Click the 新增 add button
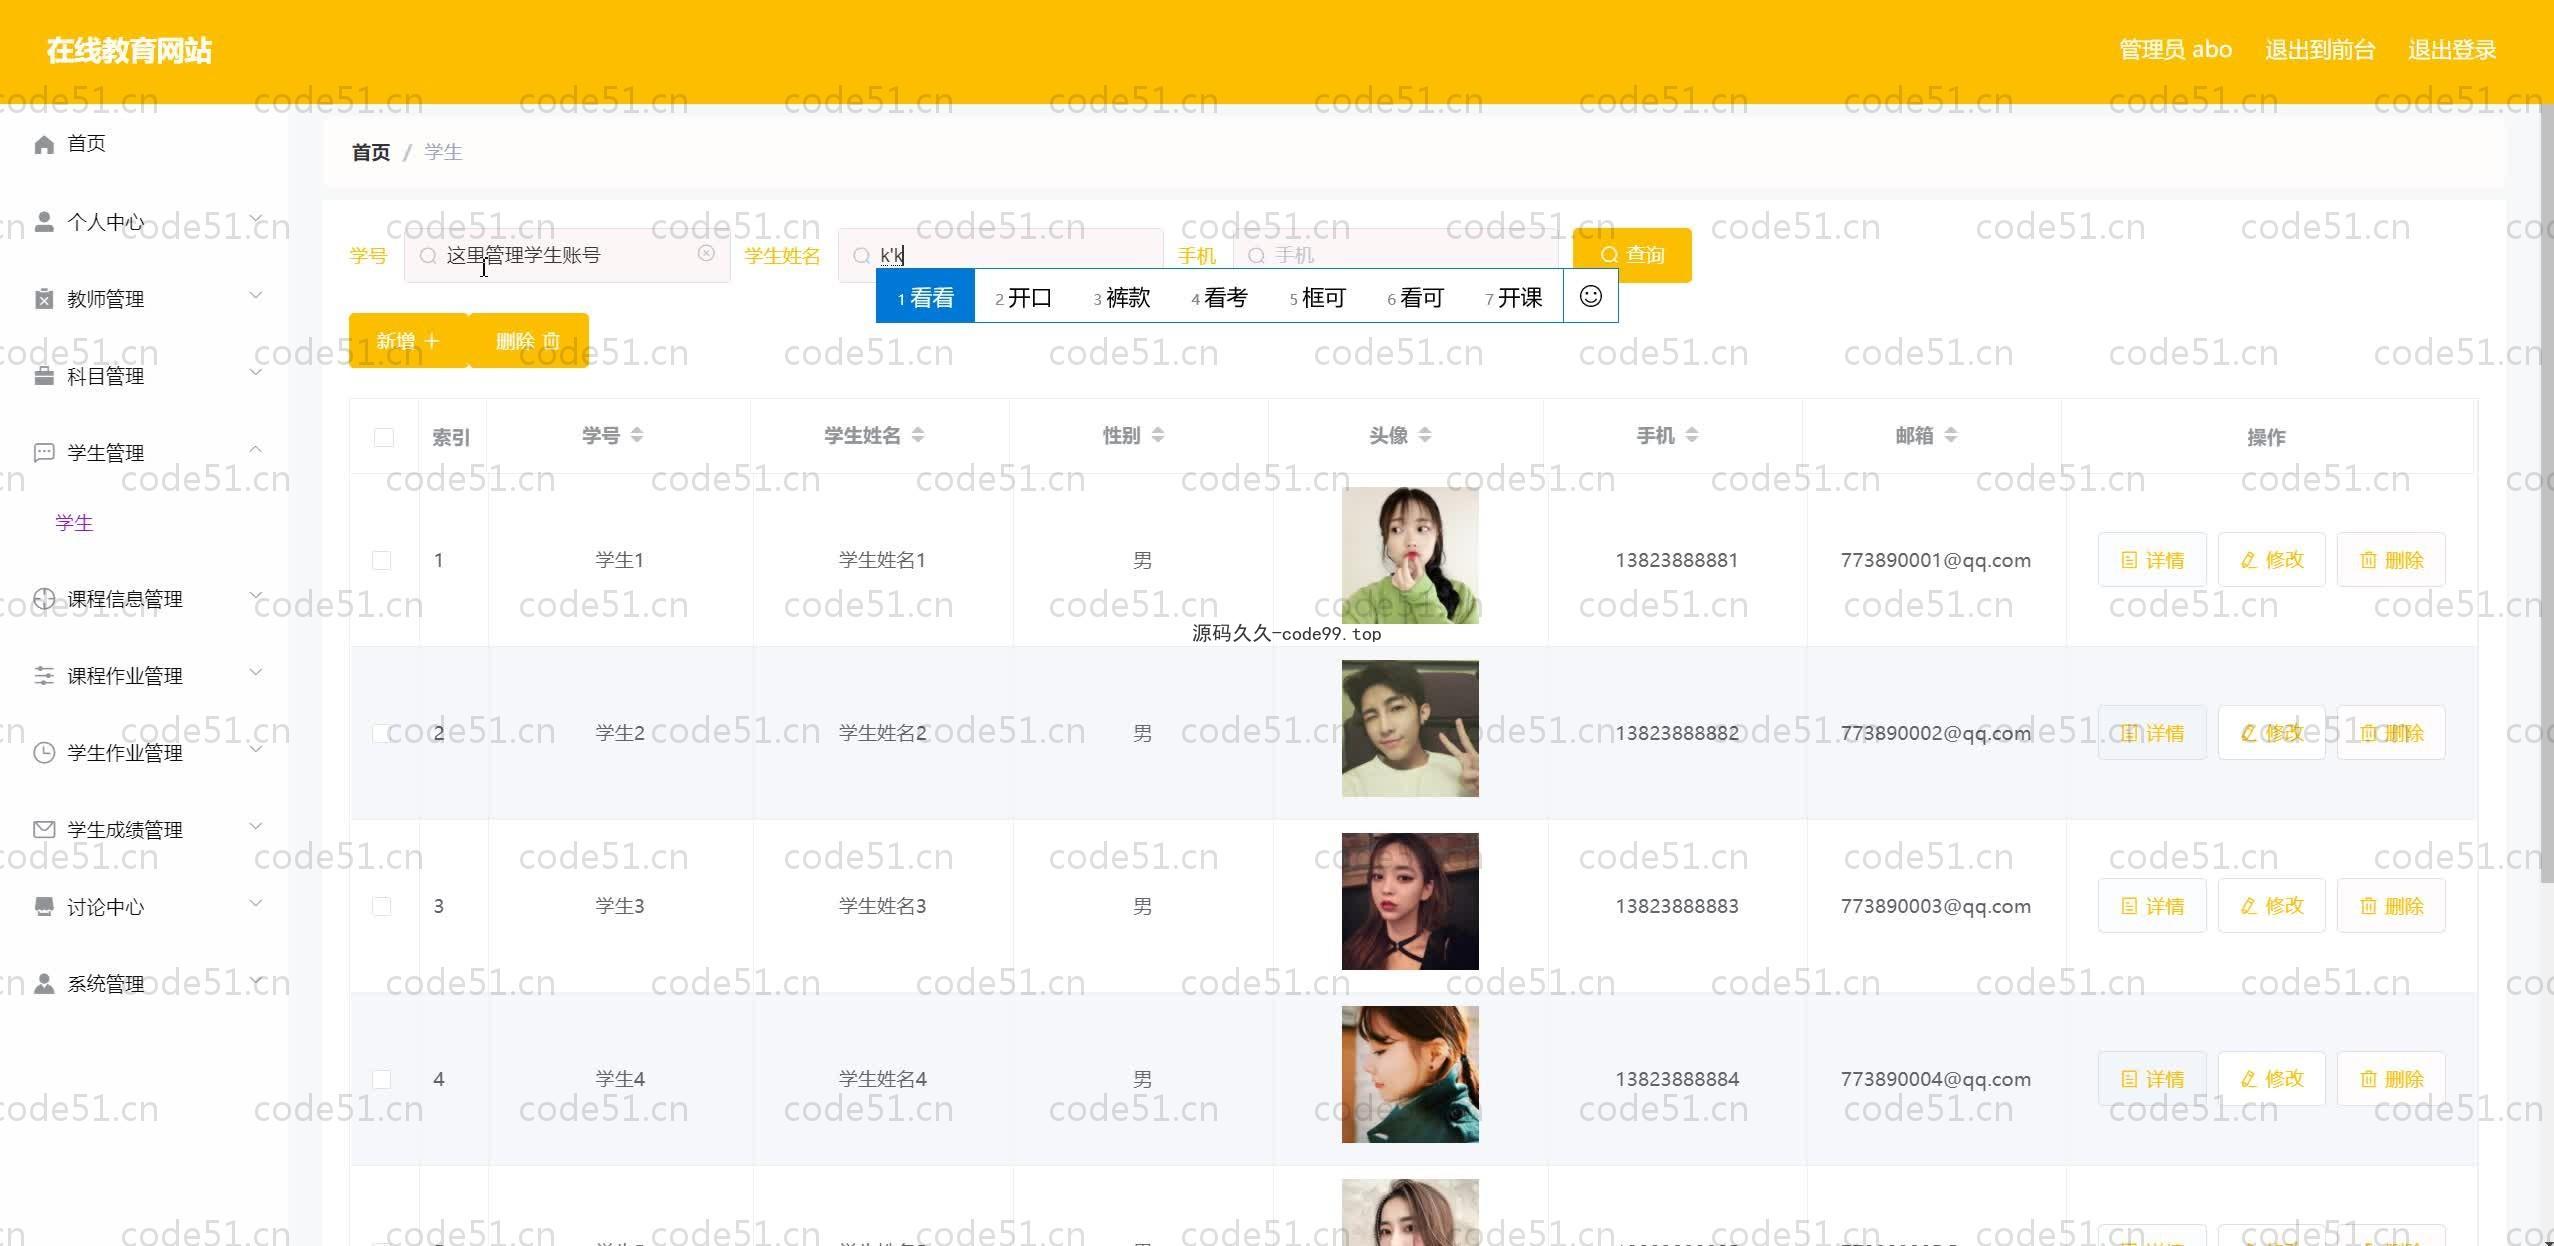2554x1246 pixels. [x=408, y=341]
